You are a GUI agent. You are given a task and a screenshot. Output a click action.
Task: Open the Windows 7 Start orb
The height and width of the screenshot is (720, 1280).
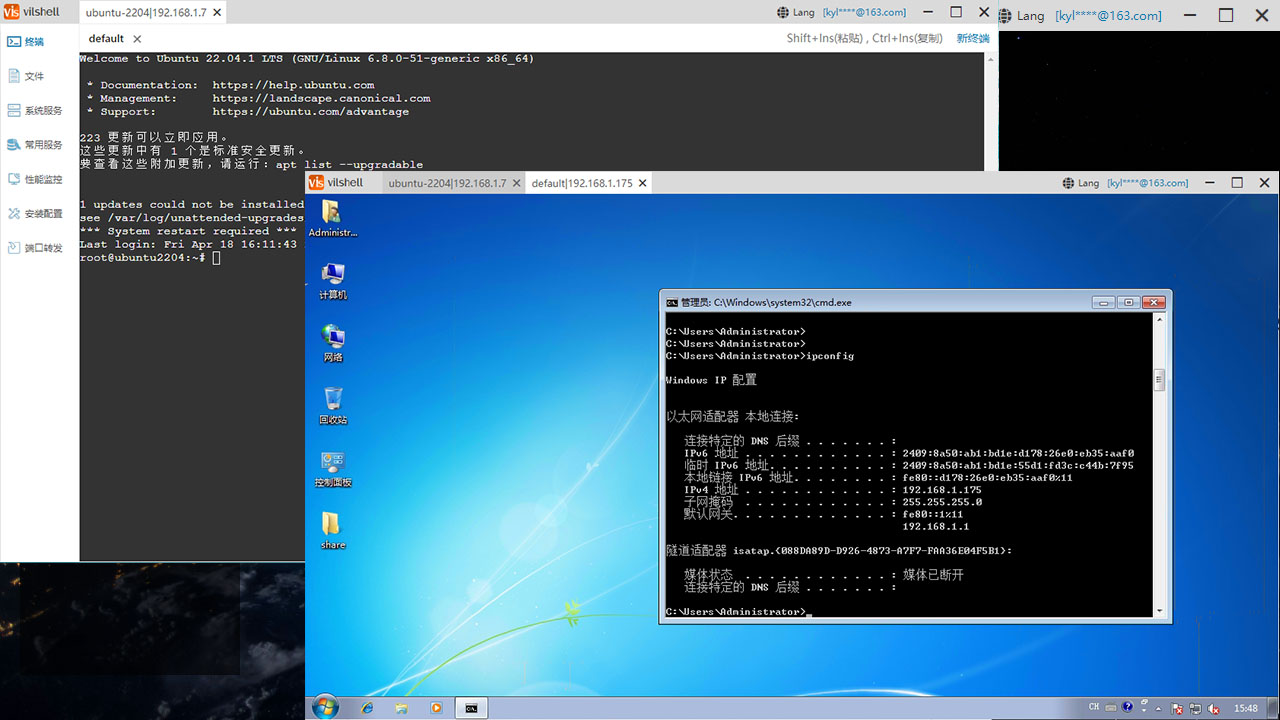click(x=325, y=707)
